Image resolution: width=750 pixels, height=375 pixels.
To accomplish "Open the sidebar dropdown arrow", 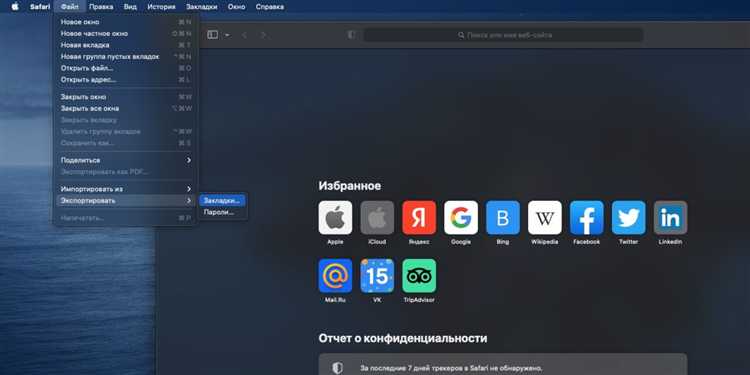I will (227, 35).
